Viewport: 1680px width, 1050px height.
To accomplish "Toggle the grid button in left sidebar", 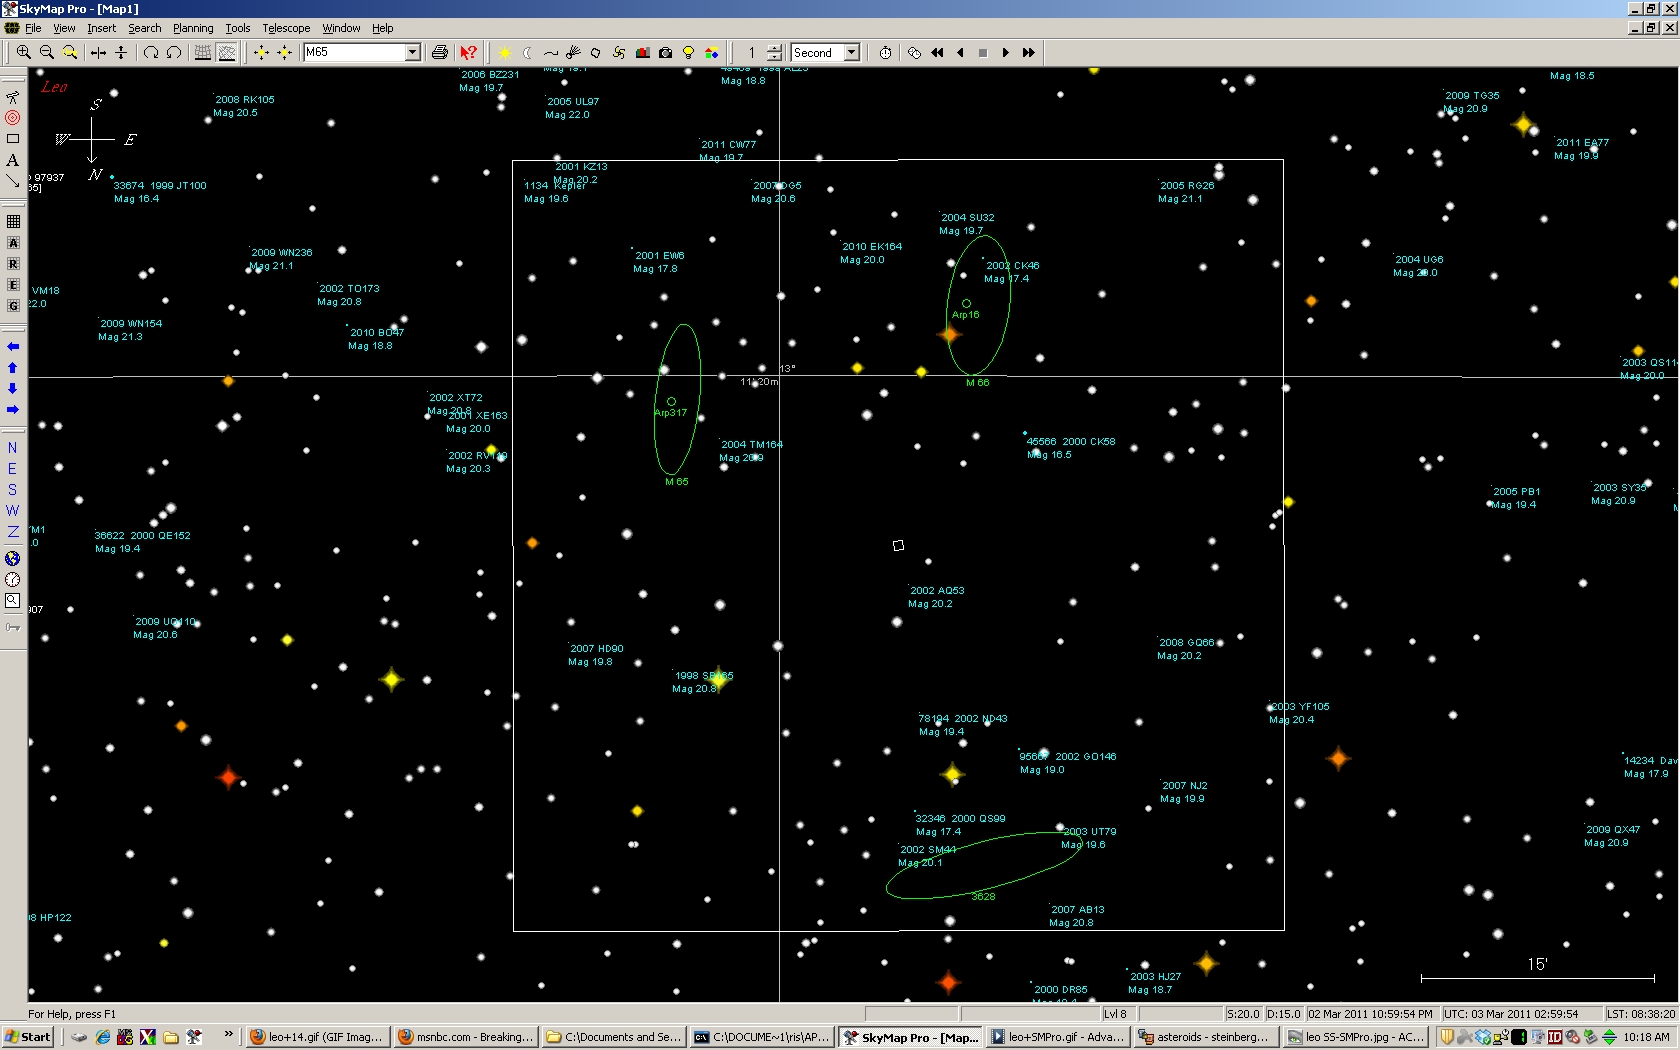I will pos(13,222).
